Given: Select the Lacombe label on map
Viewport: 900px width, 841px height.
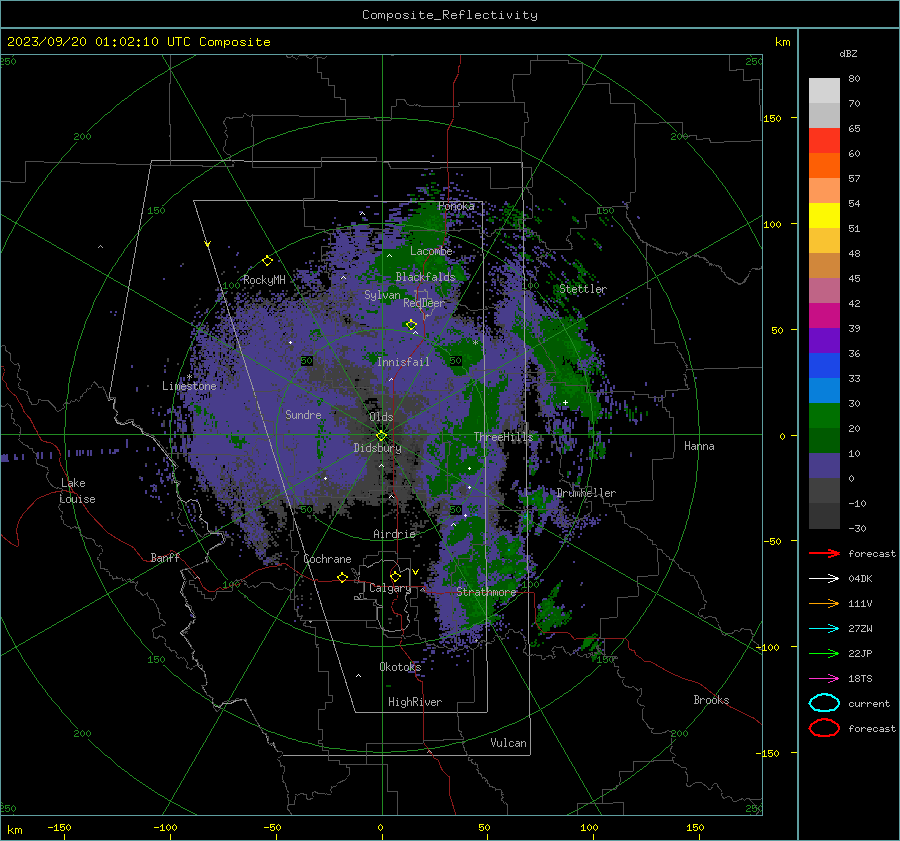Looking at the screenshot, I should (x=431, y=251).
